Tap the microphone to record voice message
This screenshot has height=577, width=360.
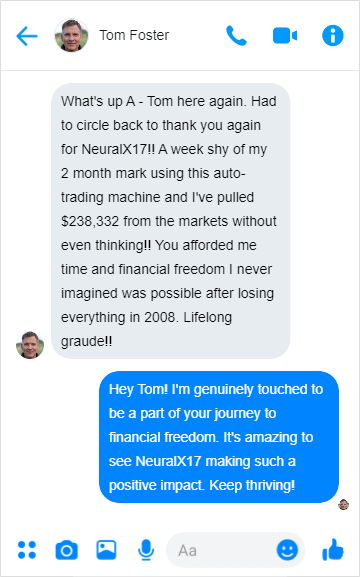pyautogui.click(x=146, y=550)
